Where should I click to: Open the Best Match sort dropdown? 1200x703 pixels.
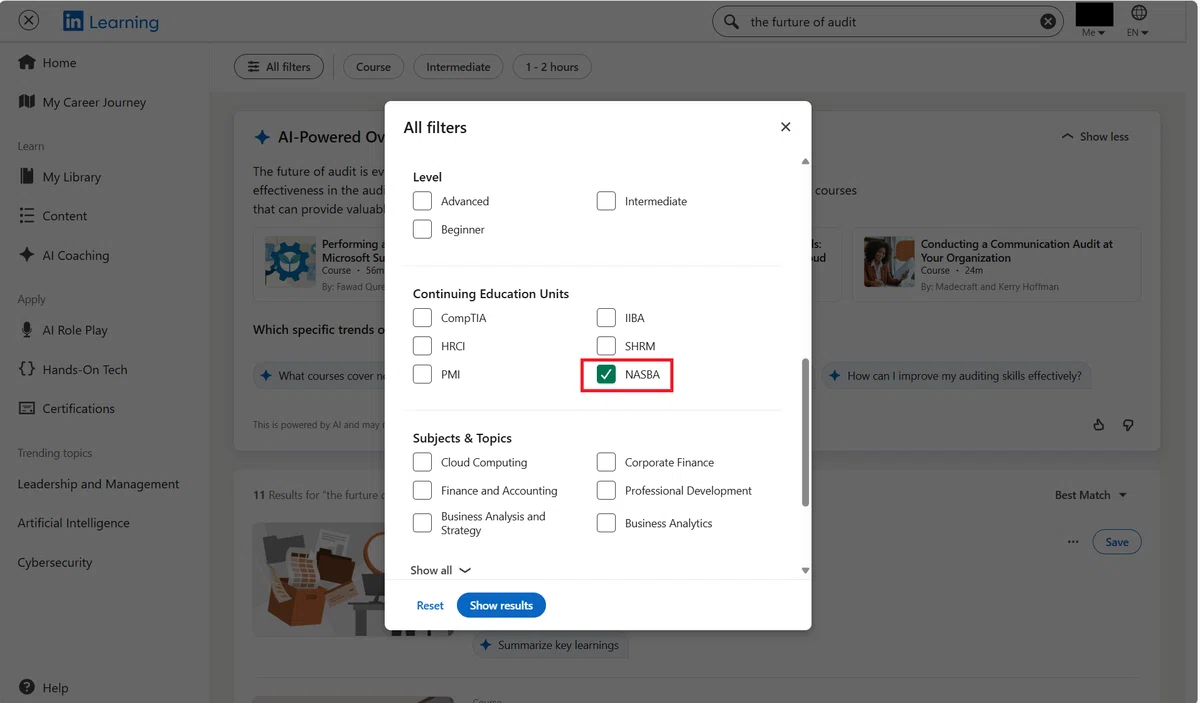tap(1091, 495)
